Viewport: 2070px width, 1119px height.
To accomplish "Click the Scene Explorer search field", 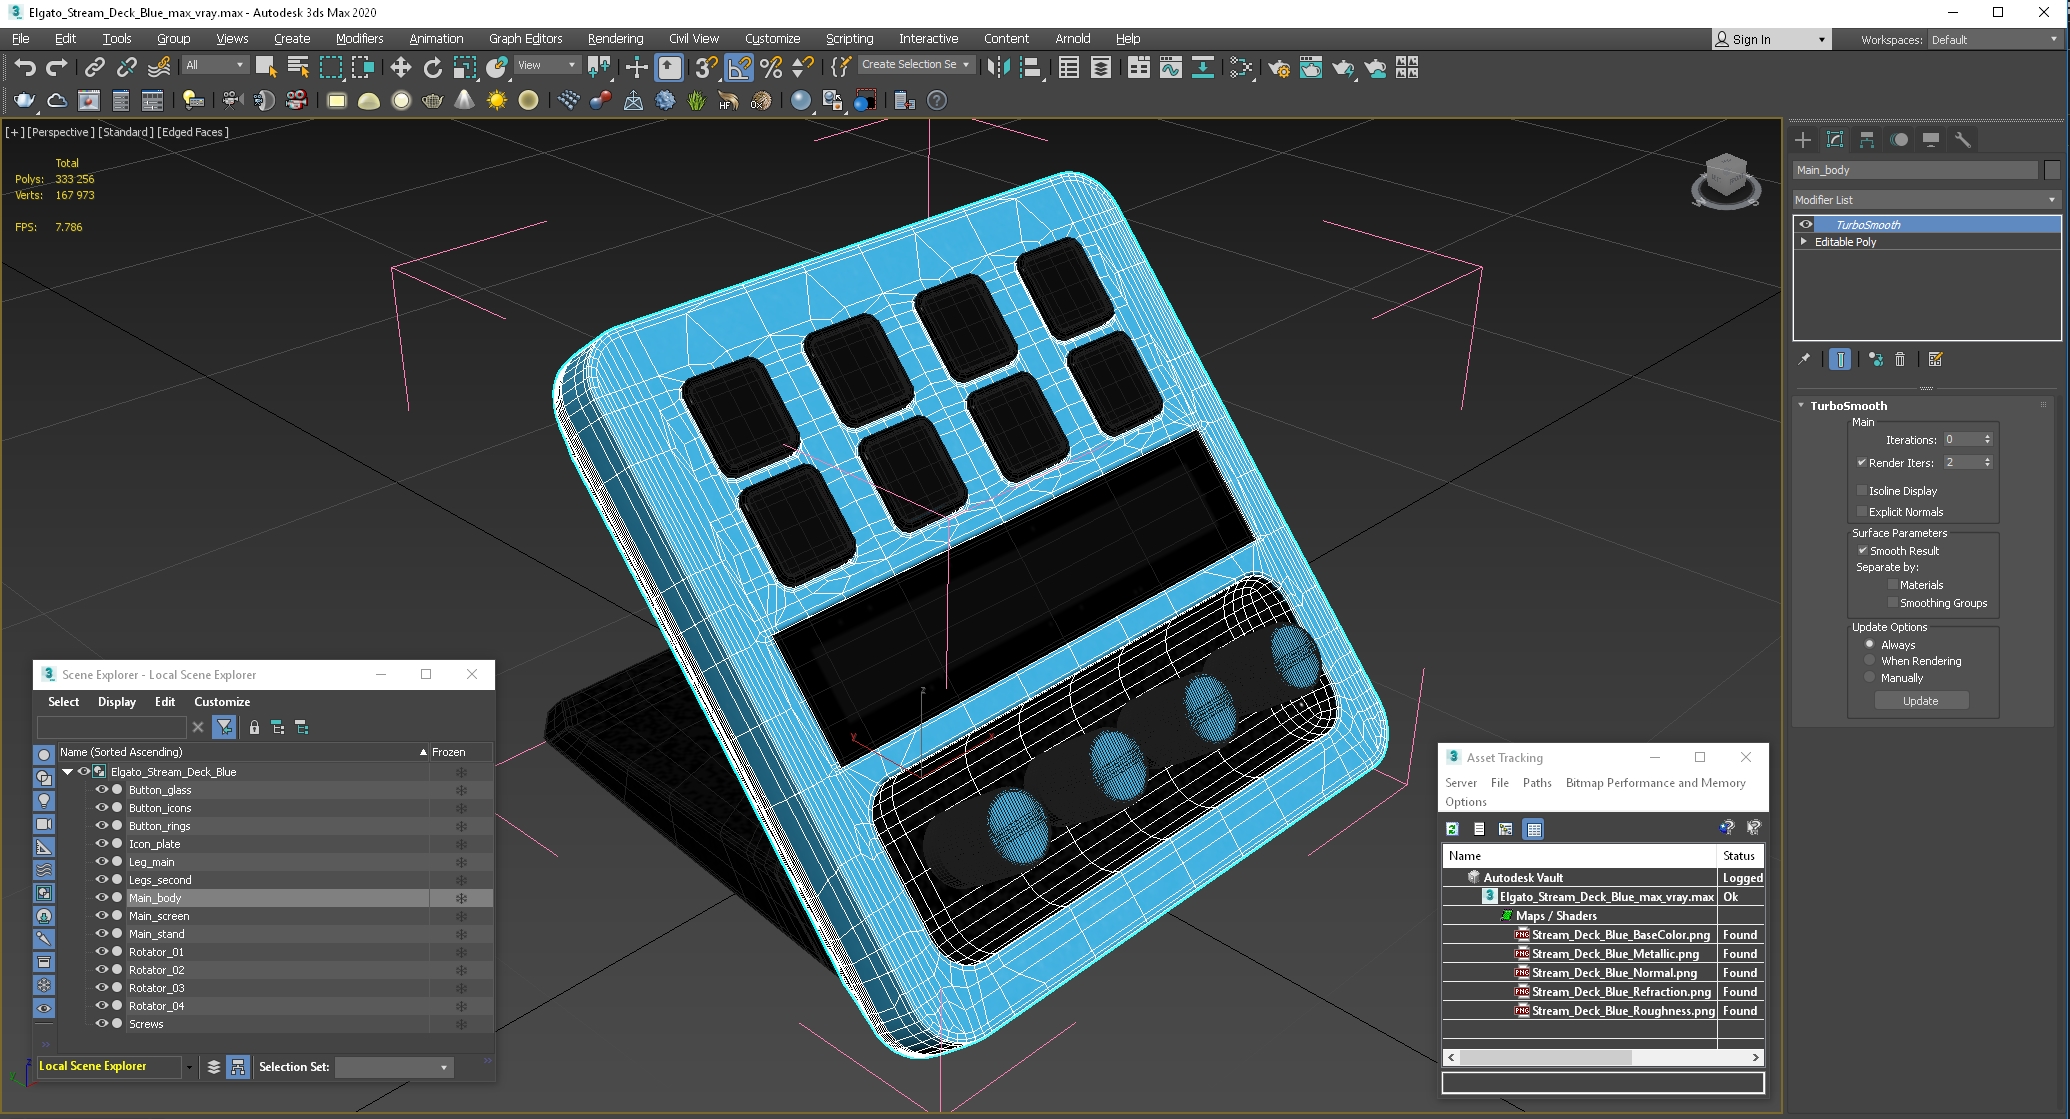I will pos(111,727).
